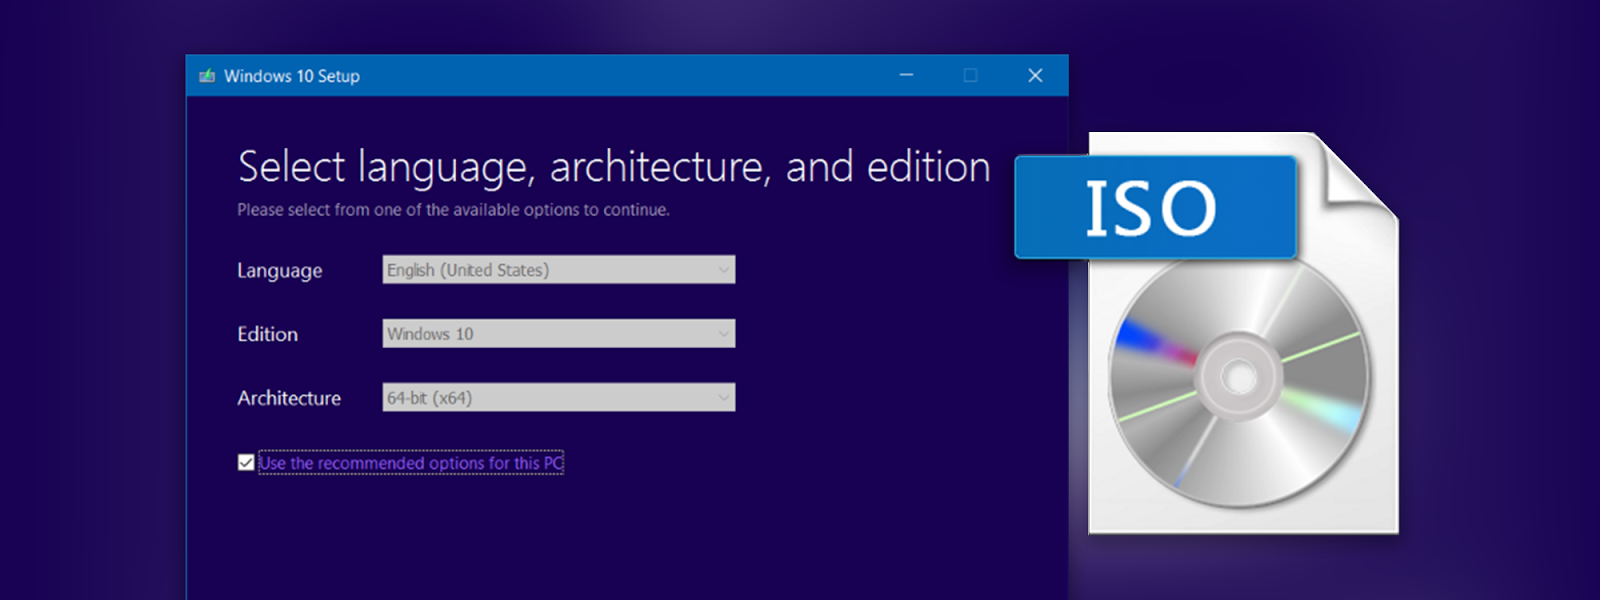1600x600 pixels.
Task: Click the Edition field label
Action: [267, 334]
